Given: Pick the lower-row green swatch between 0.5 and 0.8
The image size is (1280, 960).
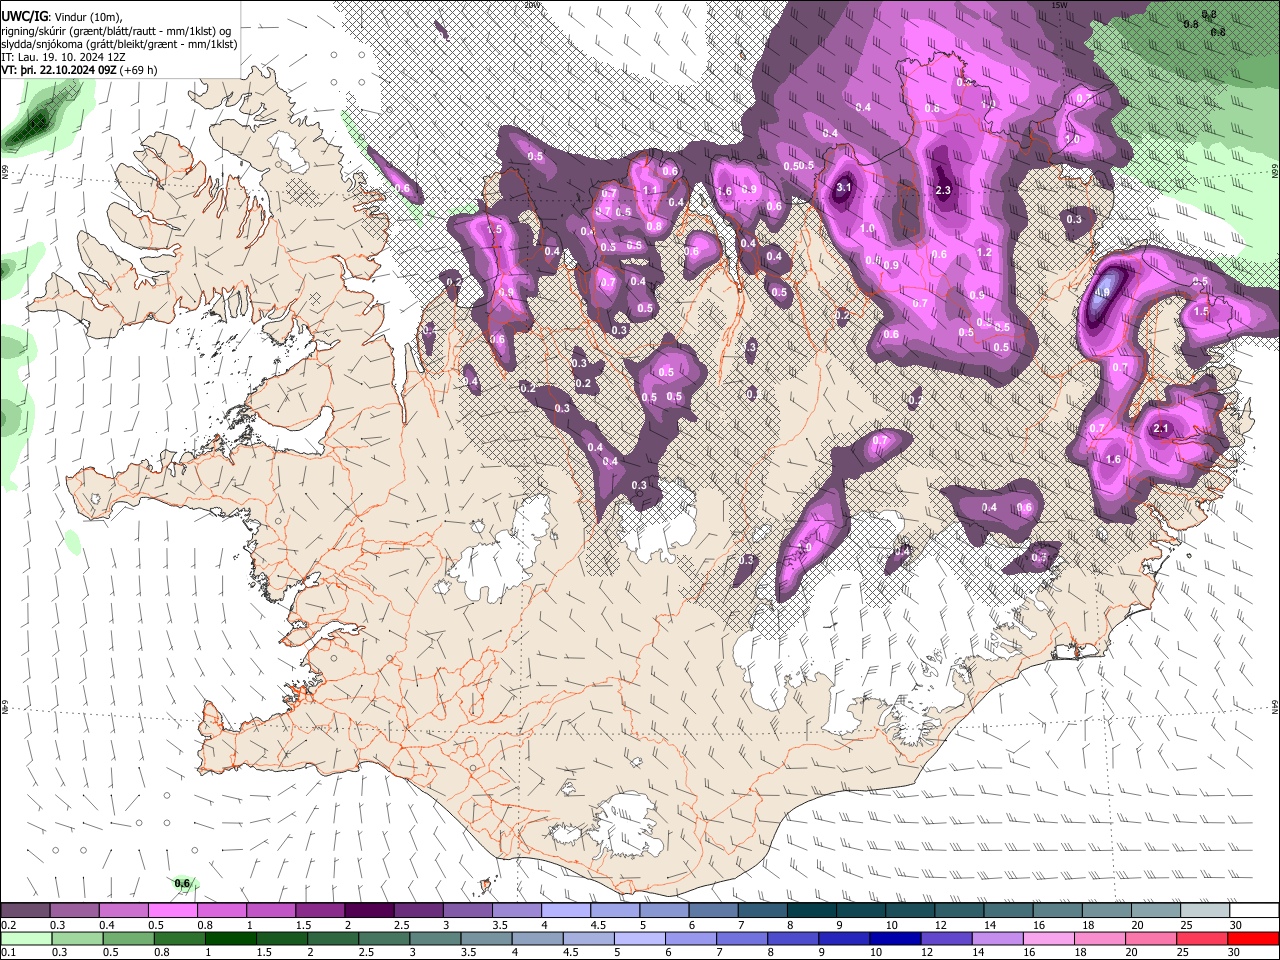Looking at the screenshot, I should [x=128, y=938].
